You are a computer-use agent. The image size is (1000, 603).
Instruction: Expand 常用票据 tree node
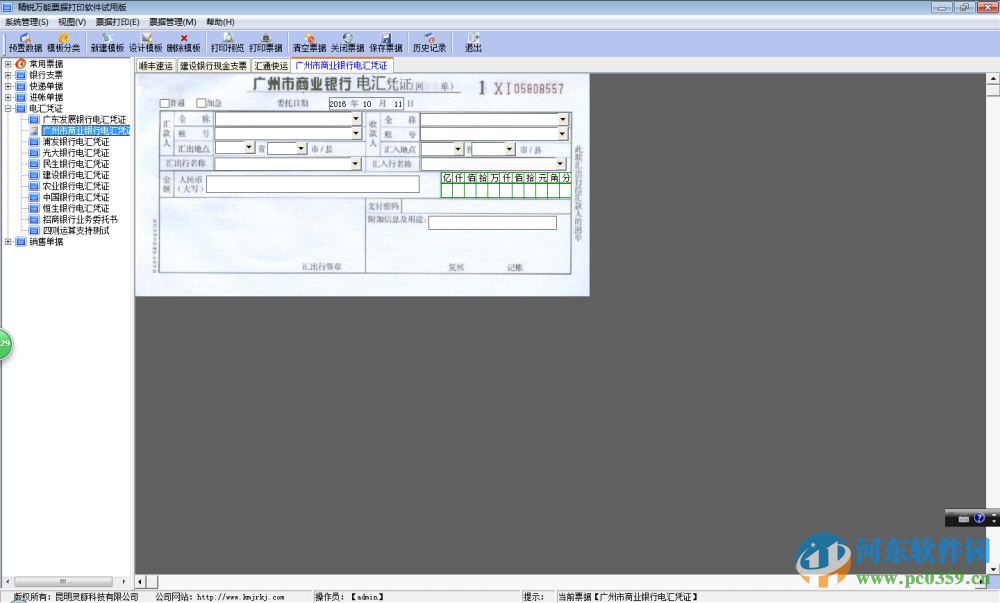click(x=8, y=64)
